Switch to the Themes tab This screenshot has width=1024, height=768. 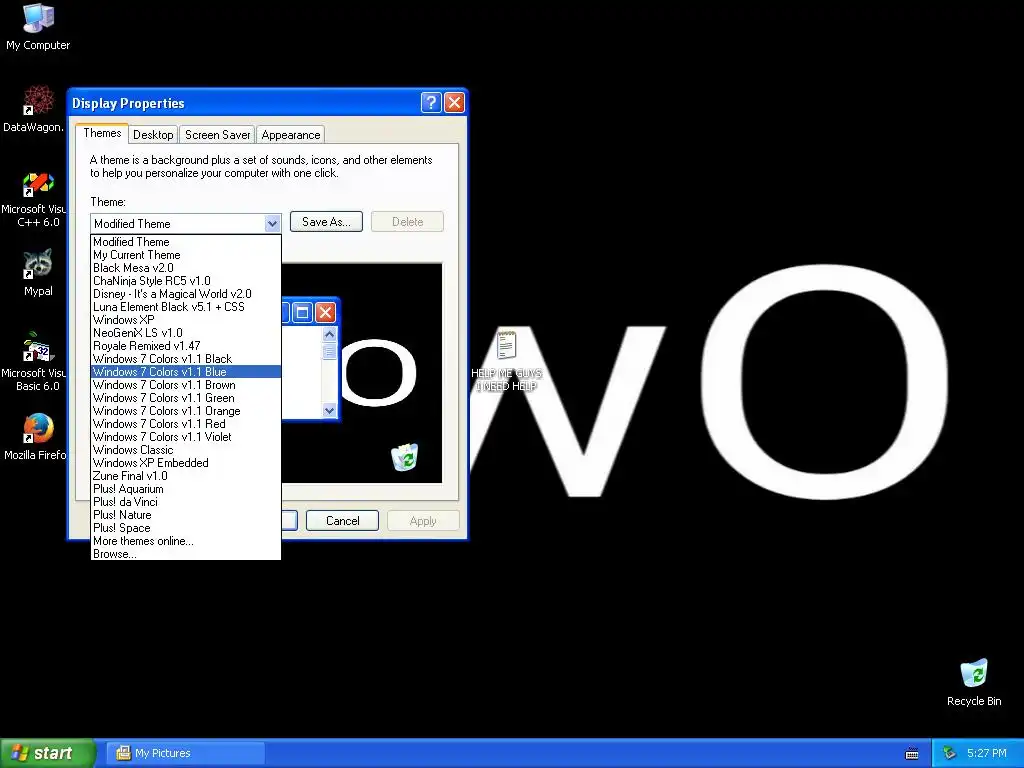(x=102, y=133)
